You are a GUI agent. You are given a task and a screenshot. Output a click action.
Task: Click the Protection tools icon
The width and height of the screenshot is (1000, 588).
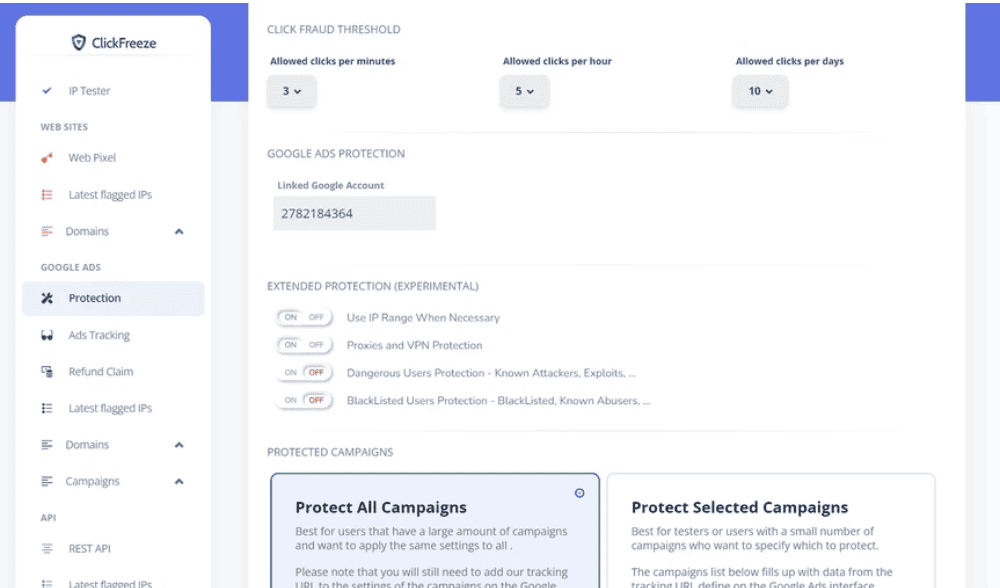(47, 298)
